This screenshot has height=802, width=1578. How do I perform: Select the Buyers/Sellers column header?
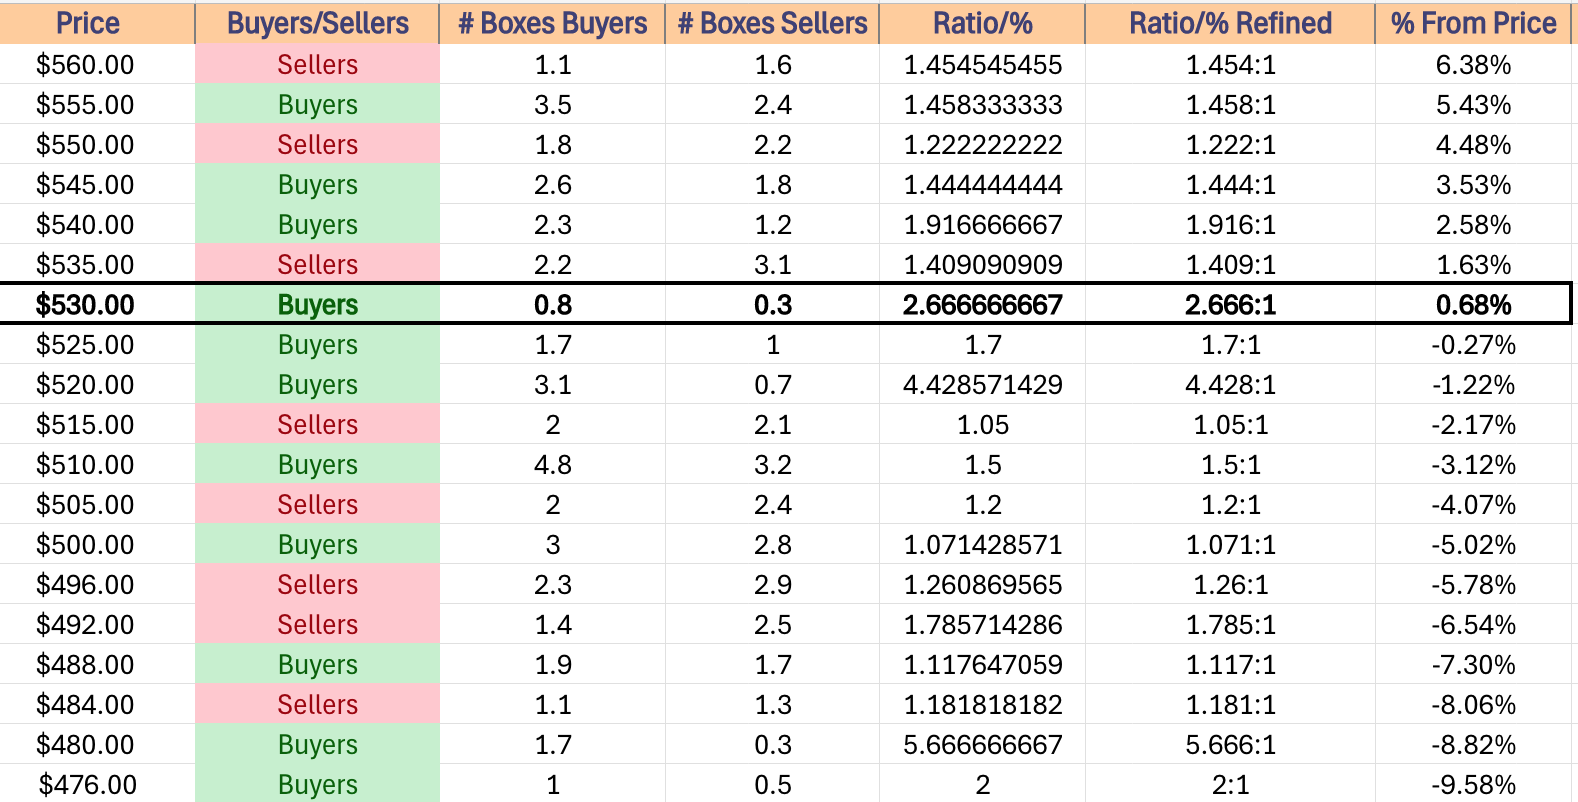(x=317, y=23)
